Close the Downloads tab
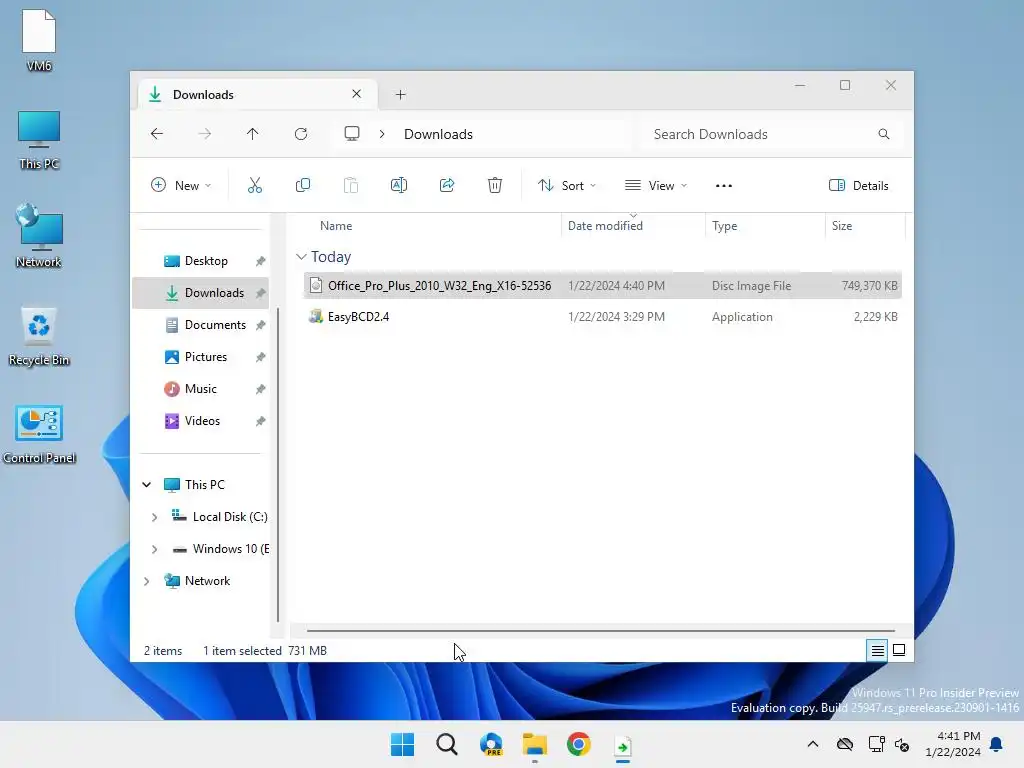The image size is (1024, 768). 357,94
